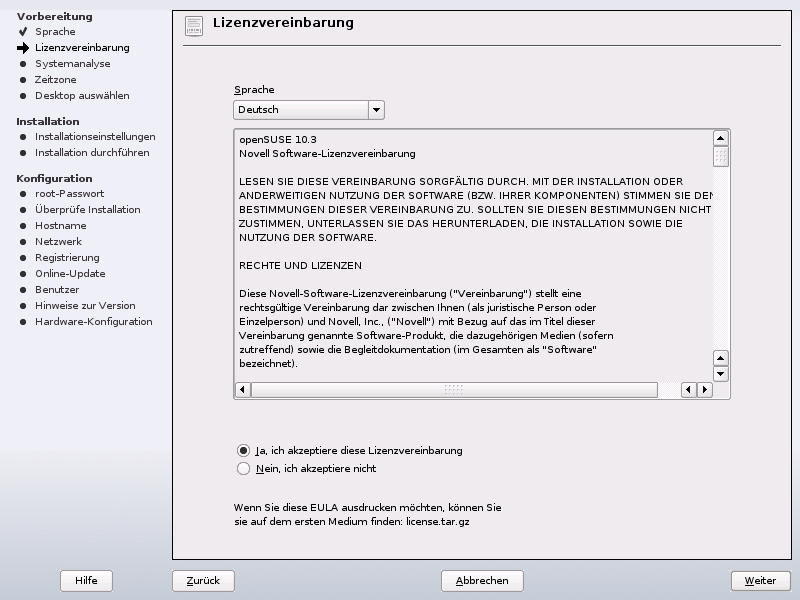Click 'Desktop auswählen' step in sidebar

point(82,96)
